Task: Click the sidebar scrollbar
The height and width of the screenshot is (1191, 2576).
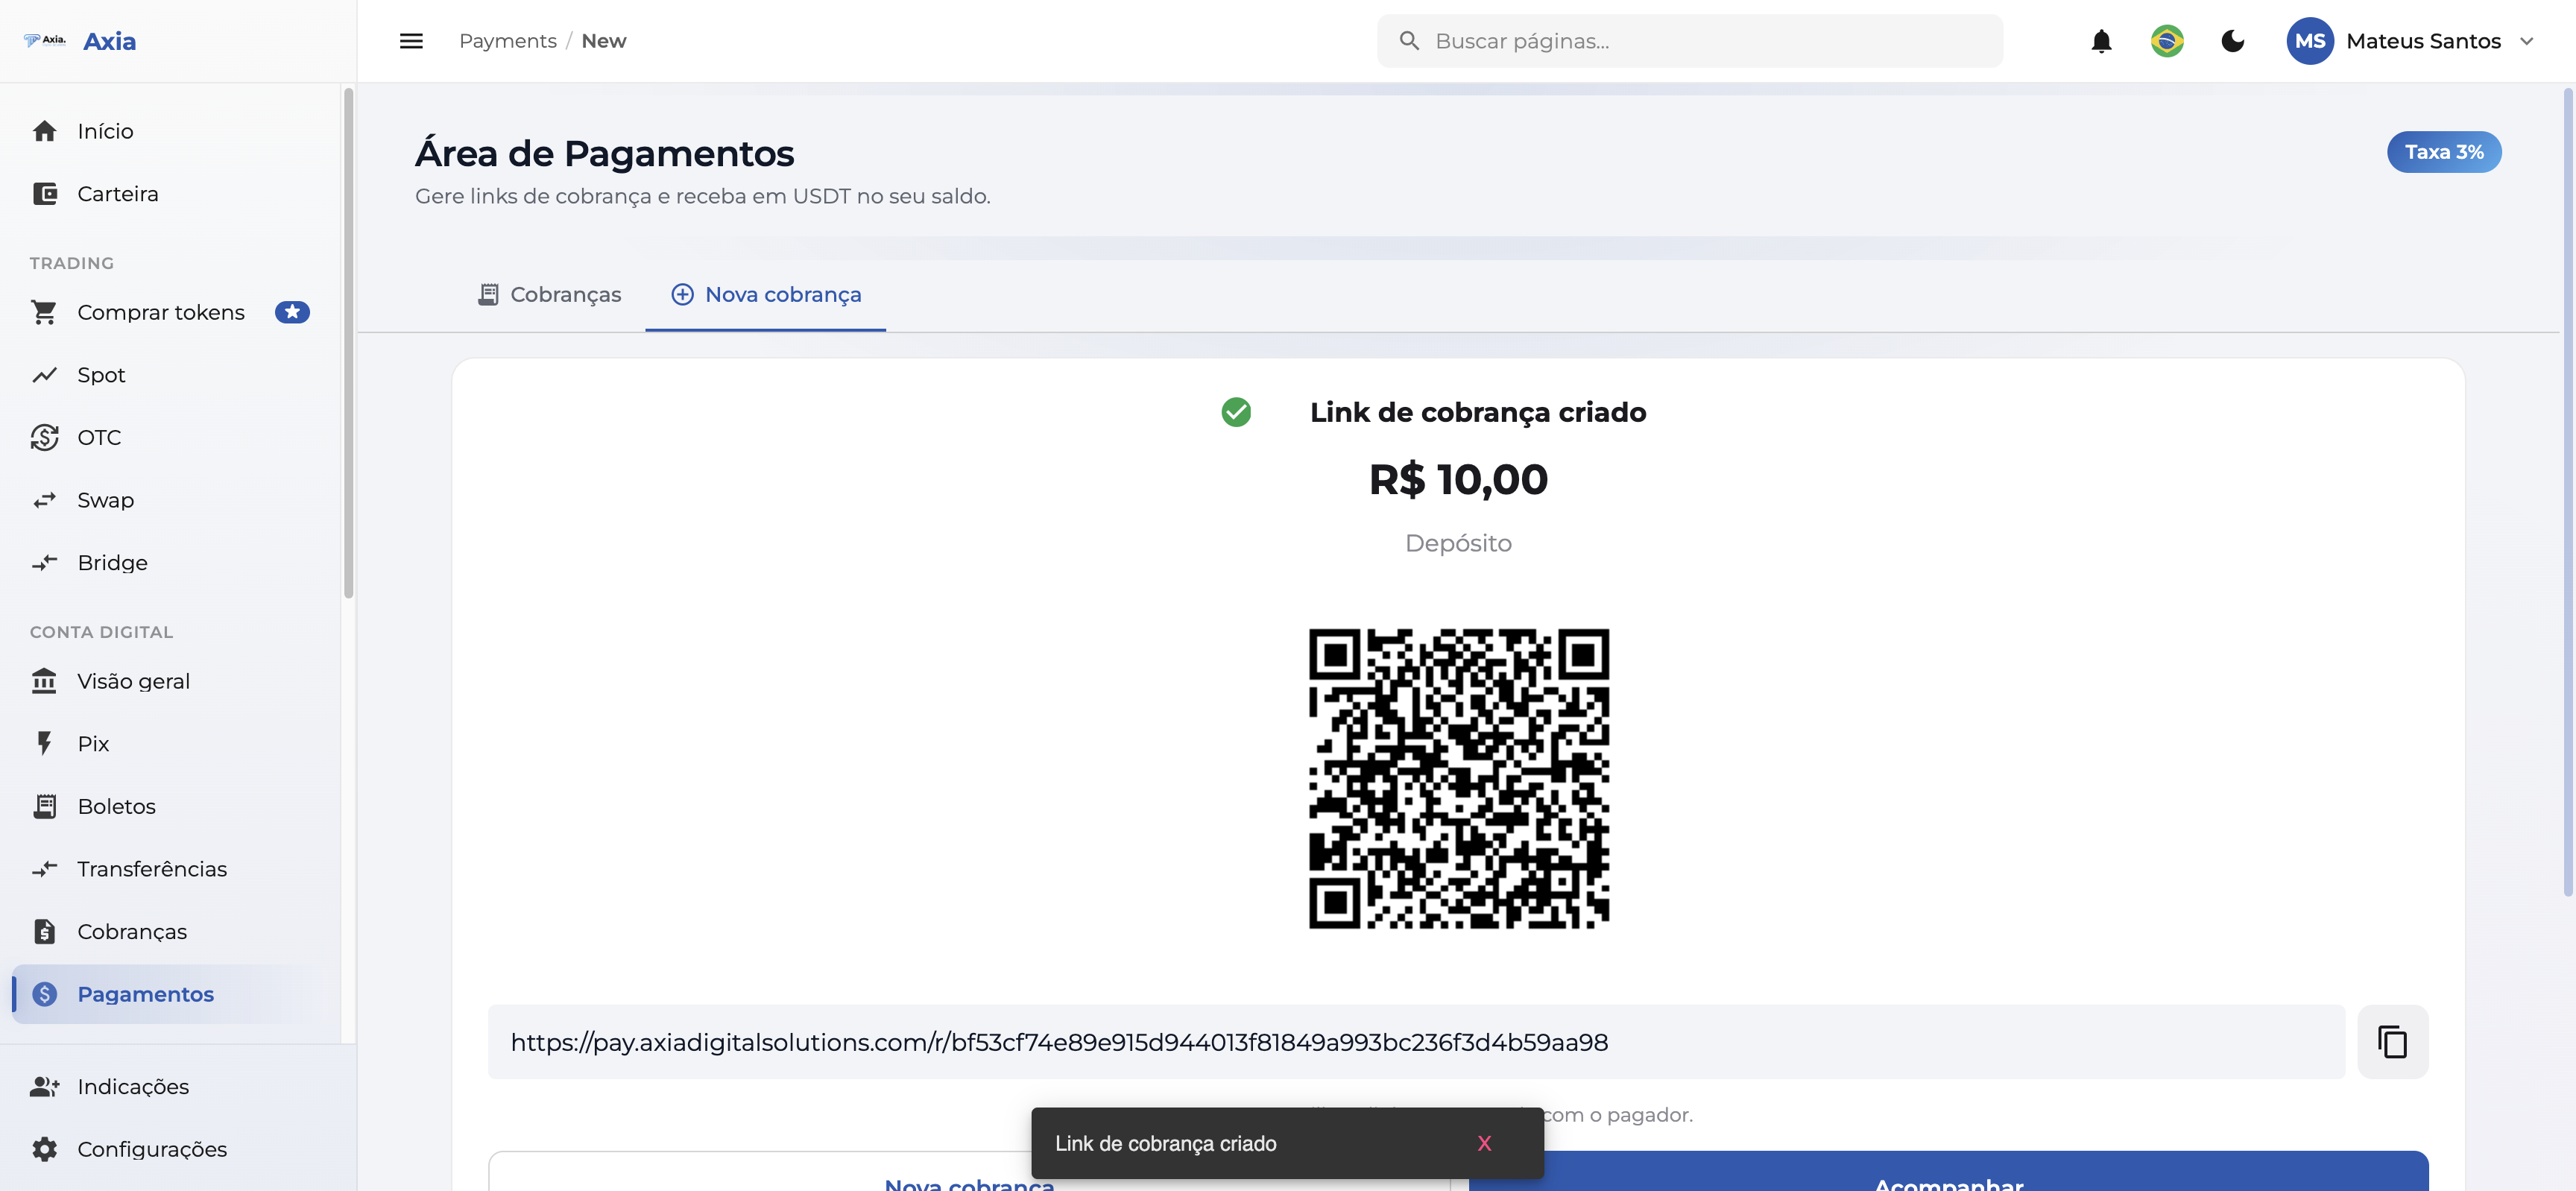Action: click(348, 343)
